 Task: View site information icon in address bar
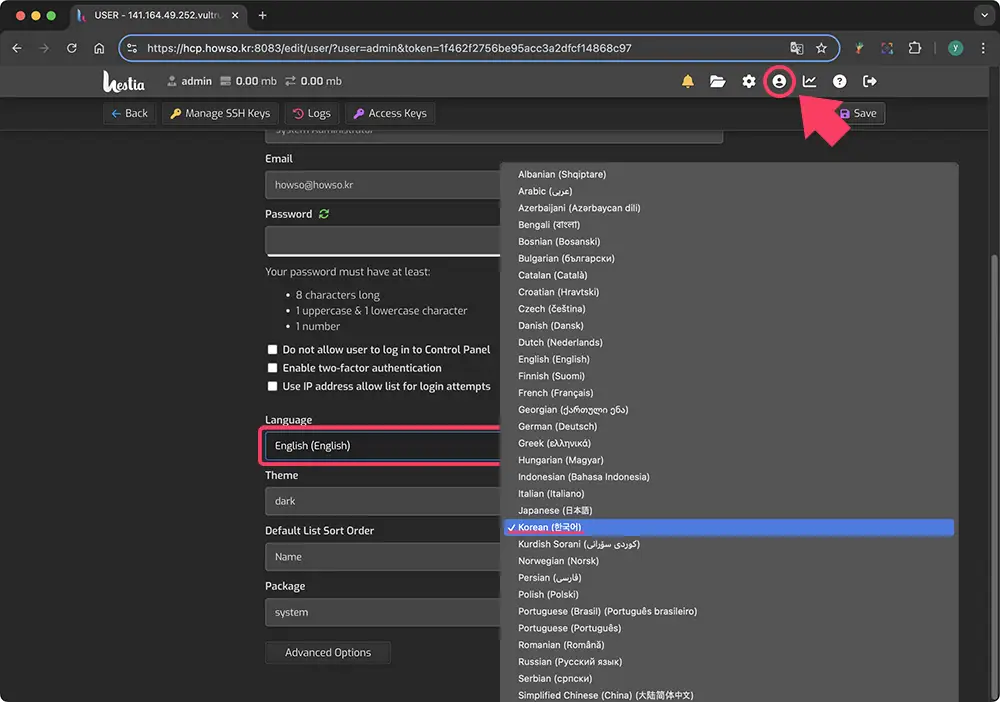[x=132, y=48]
